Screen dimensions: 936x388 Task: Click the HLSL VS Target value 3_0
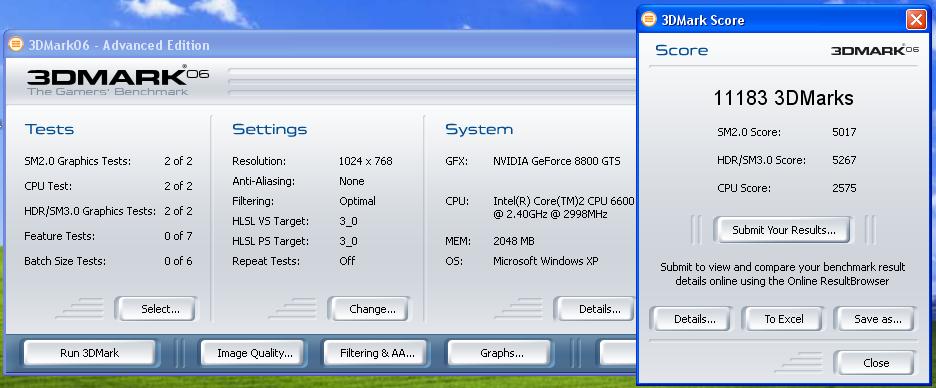[x=348, y=221]
